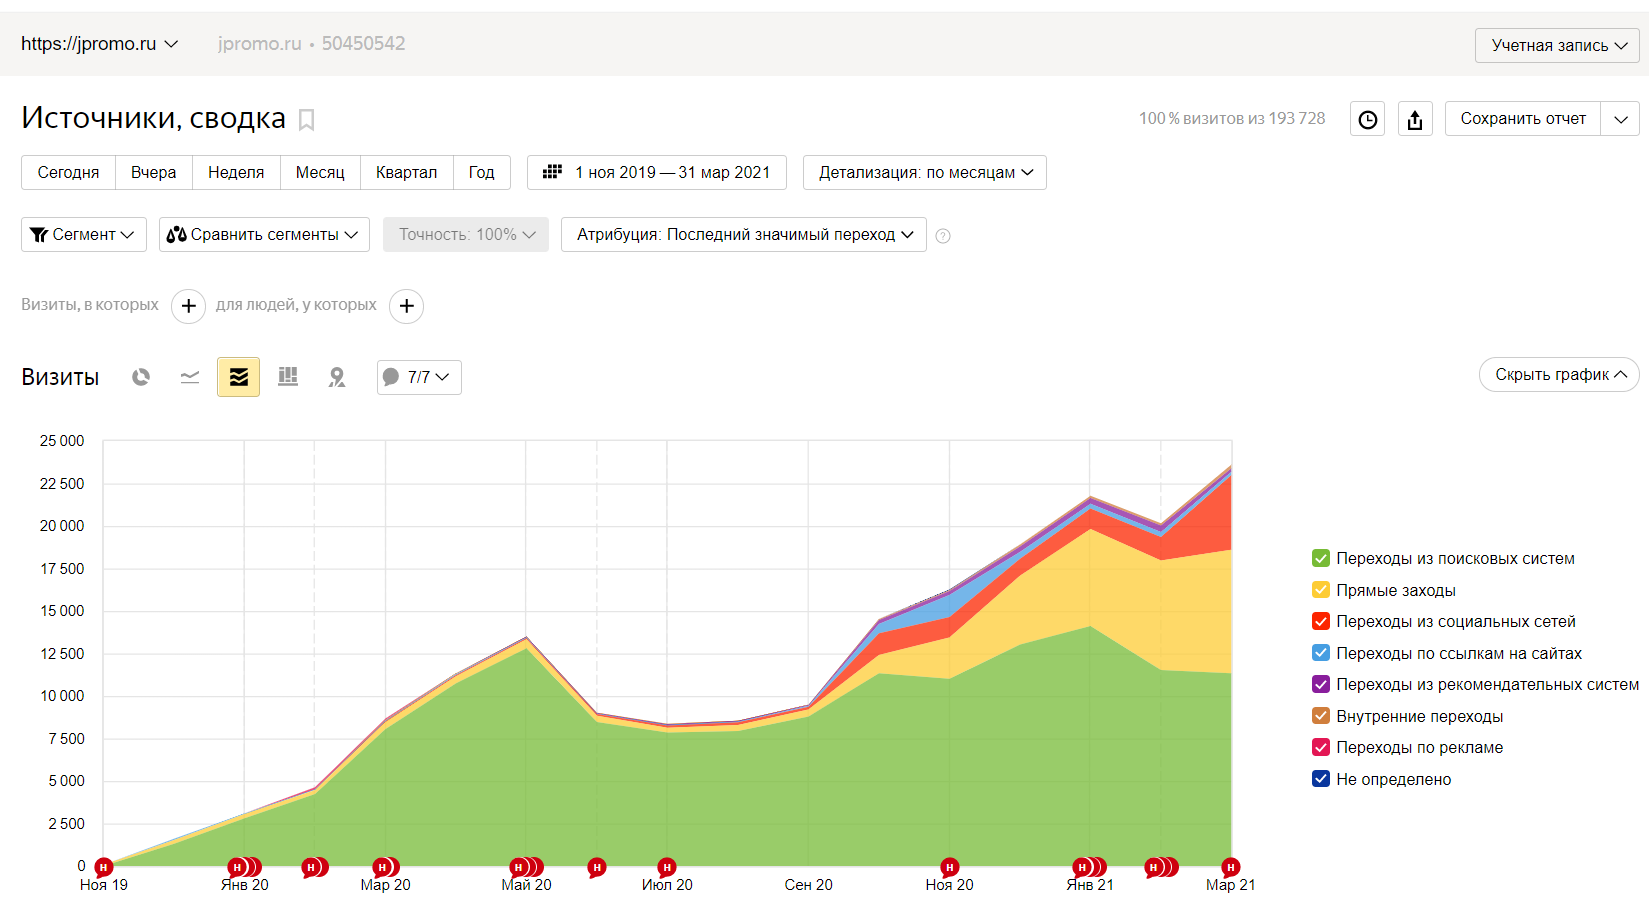Switch to bar chart view

tap(288, 377)
